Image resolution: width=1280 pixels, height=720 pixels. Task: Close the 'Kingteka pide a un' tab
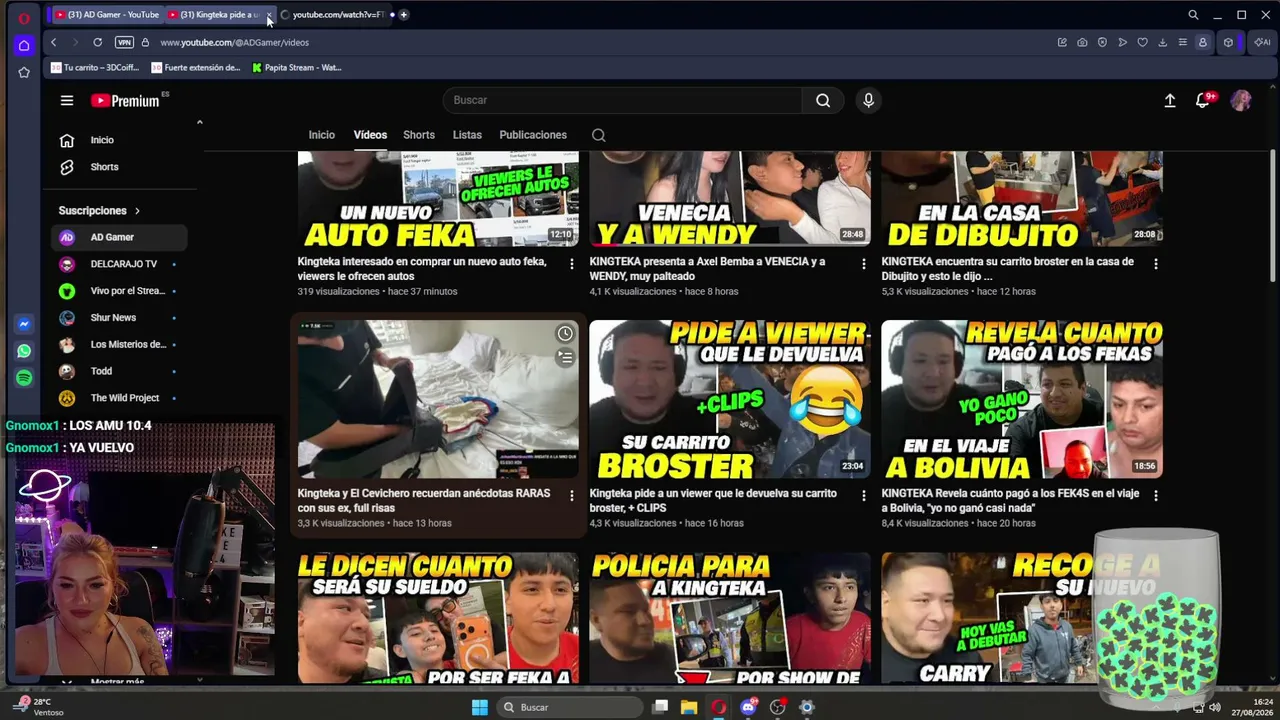[269, 15]
